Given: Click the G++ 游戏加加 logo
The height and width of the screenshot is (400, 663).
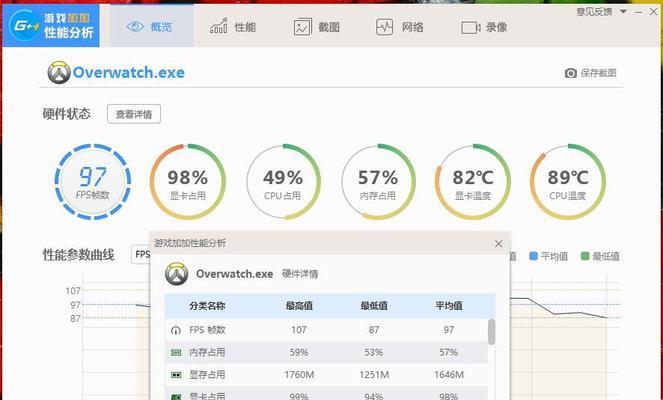Looking at the screenshot, I should 51,25.
